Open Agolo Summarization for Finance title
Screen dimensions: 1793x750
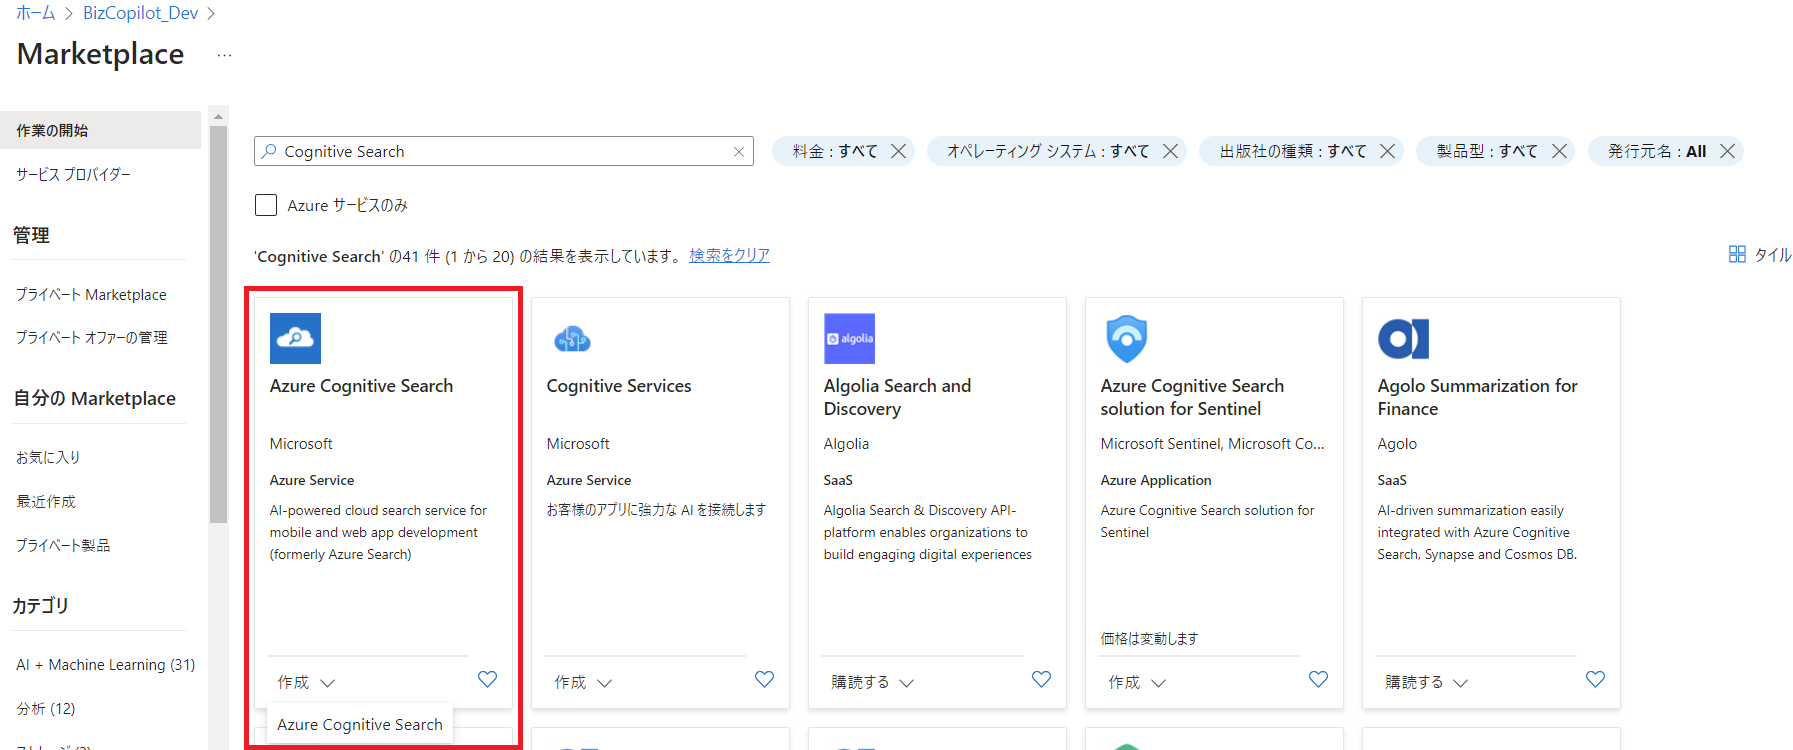pyautogui.click(x=1477, y=397)
